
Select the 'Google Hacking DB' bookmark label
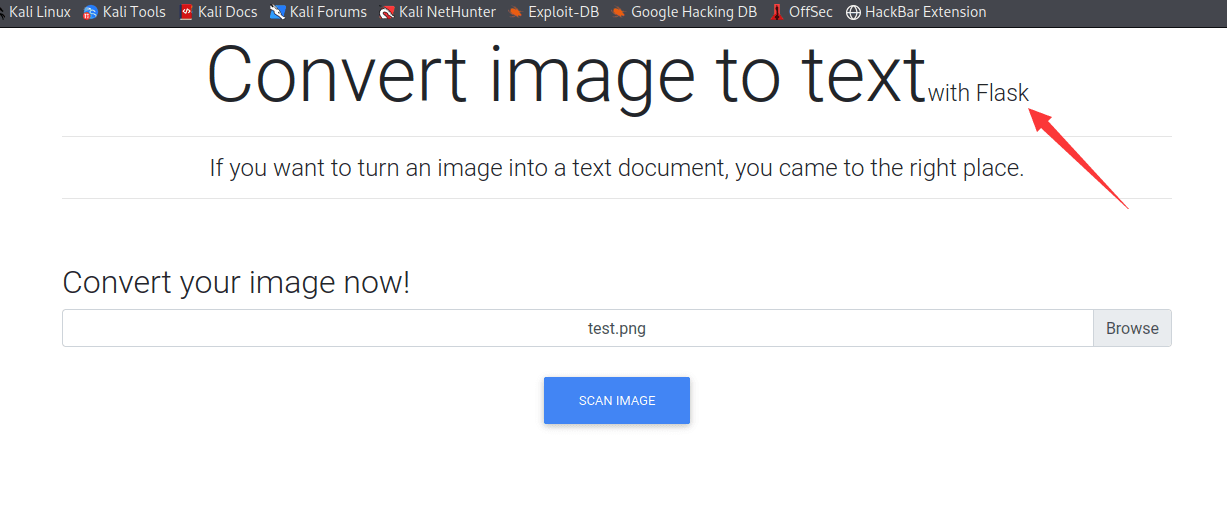point(693,13)
